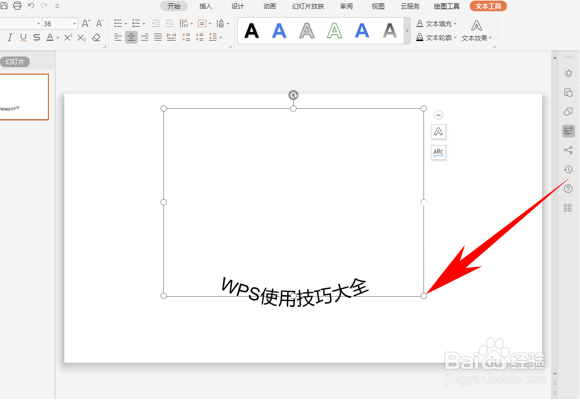
Task: Click the overlapping shapes icon in sidebar
Action: (568, 111)
